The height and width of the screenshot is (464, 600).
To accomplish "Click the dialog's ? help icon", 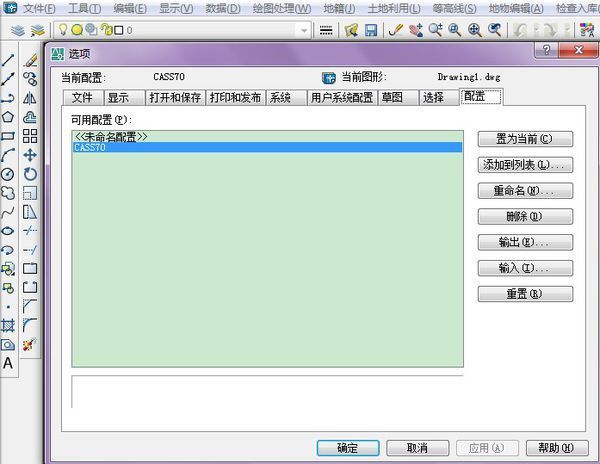I will click(546, 50).
